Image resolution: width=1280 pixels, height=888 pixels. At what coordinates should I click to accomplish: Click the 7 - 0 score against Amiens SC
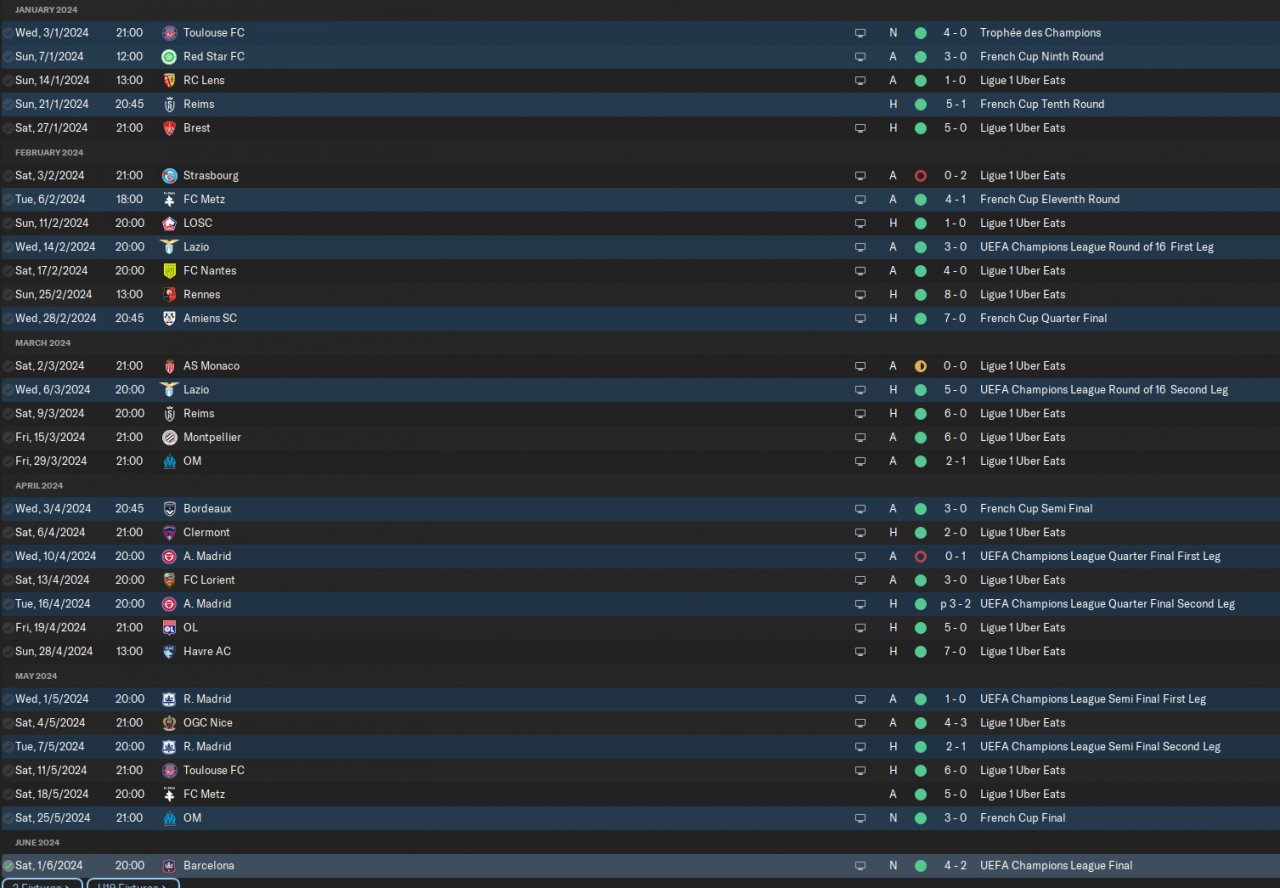pyautogui.click(x=955, y=319)
